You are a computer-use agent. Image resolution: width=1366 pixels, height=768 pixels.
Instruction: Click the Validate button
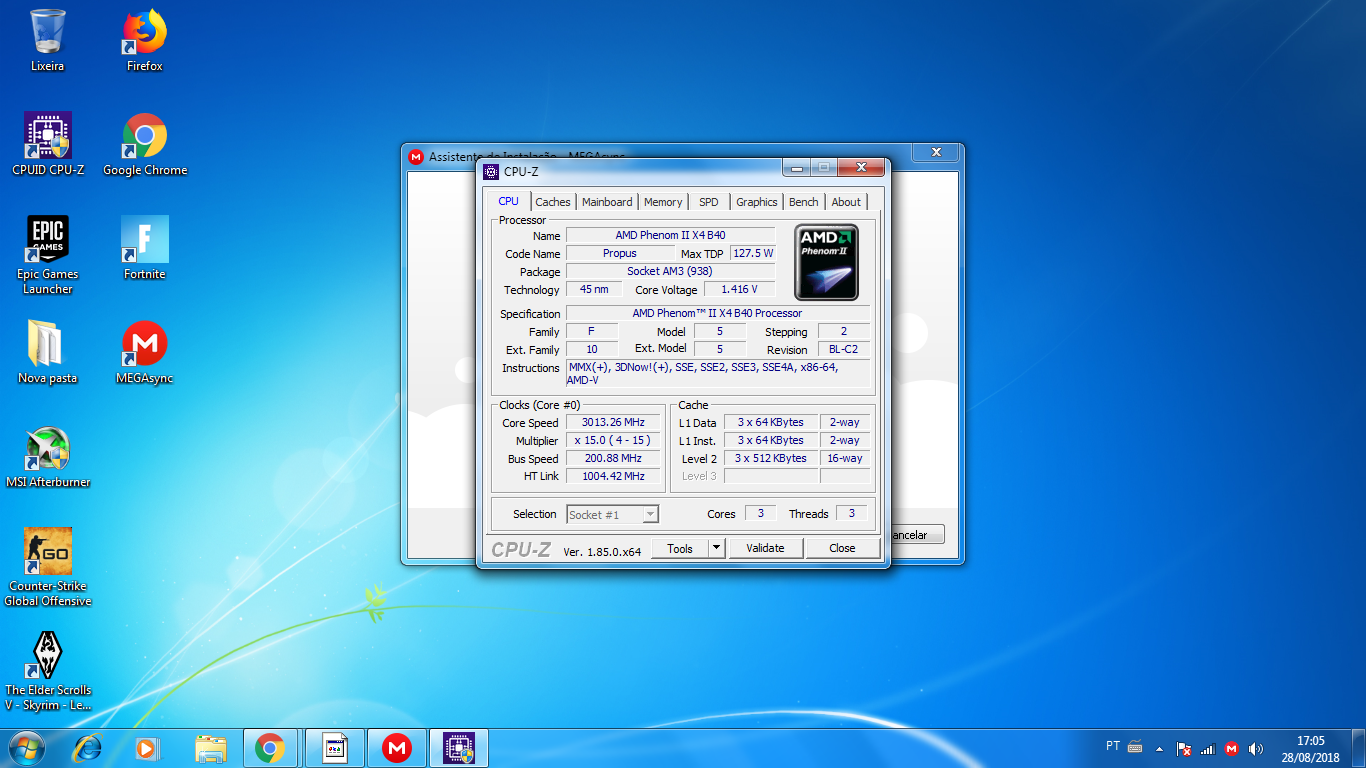click(765, 548)
